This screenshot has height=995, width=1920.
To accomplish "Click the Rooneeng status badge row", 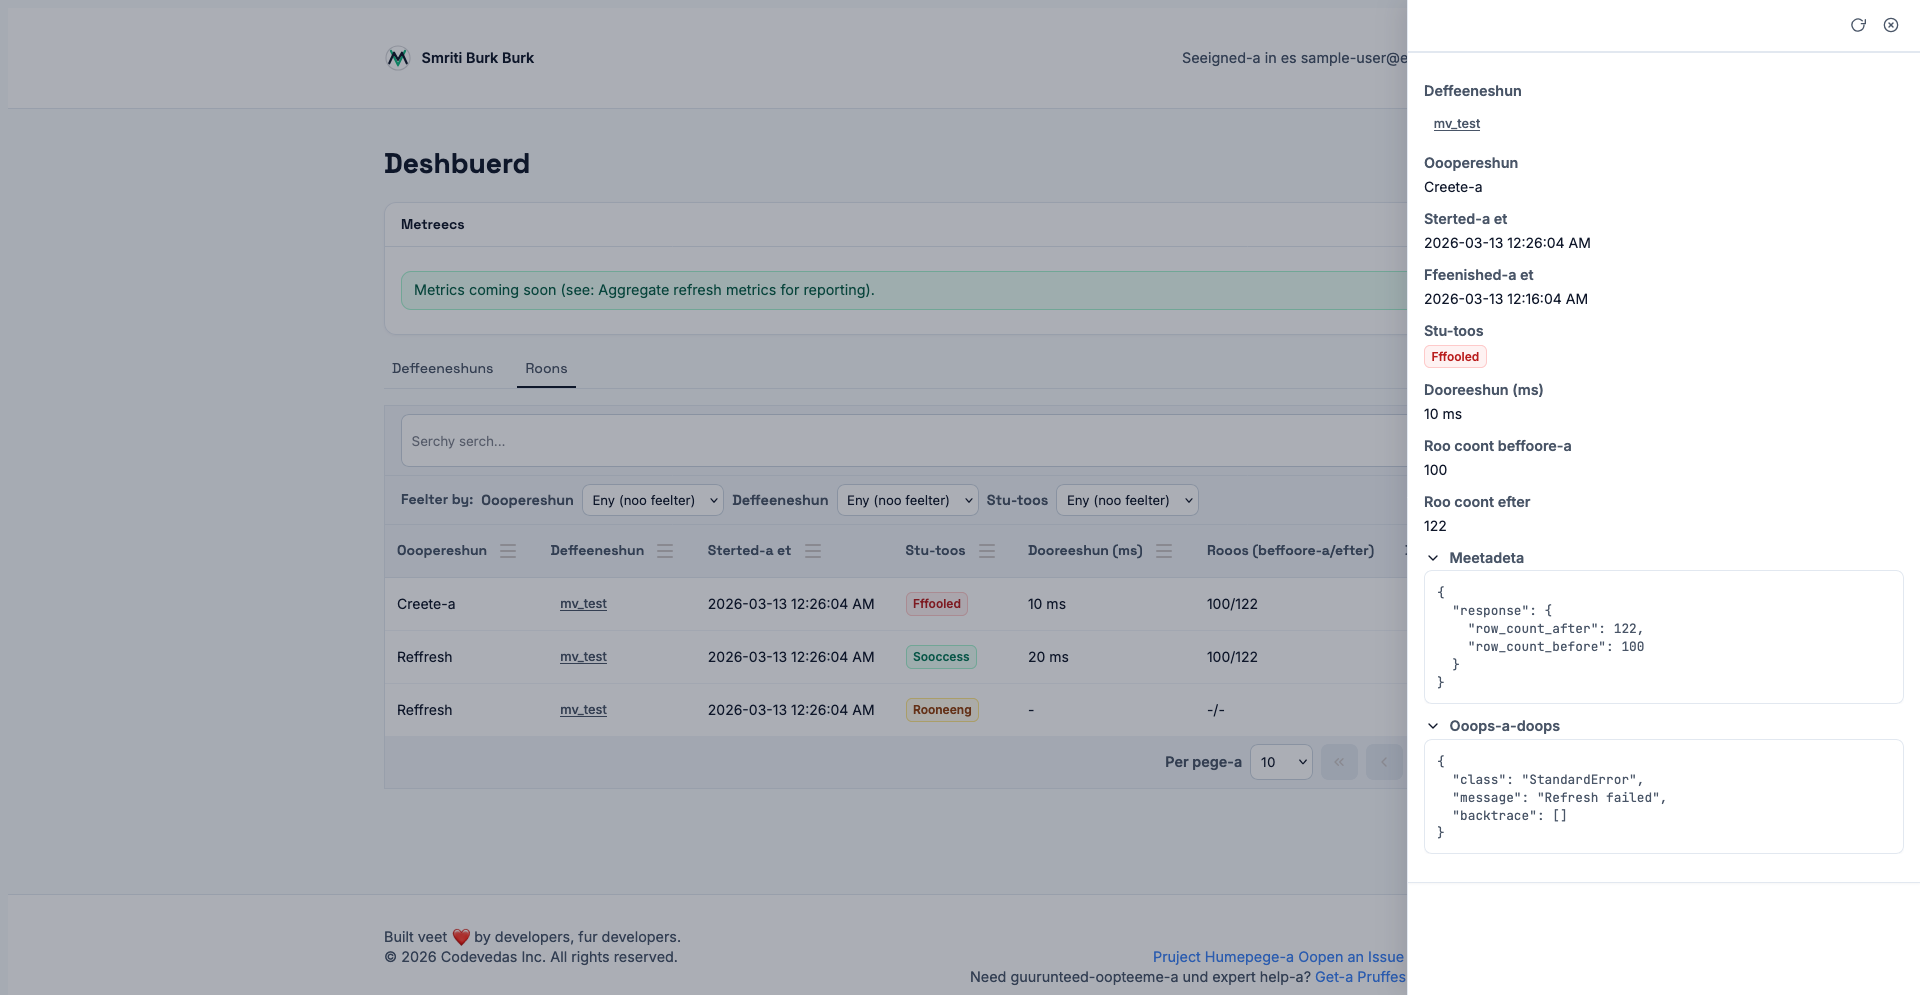I will point(941,710).
